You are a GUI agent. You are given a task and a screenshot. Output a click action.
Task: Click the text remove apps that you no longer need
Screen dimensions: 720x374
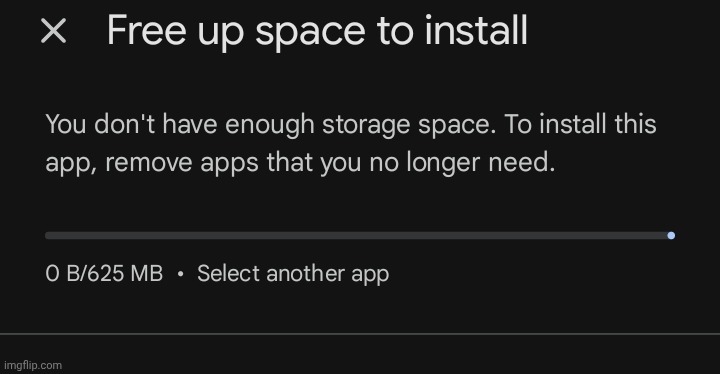coord(330,163)
